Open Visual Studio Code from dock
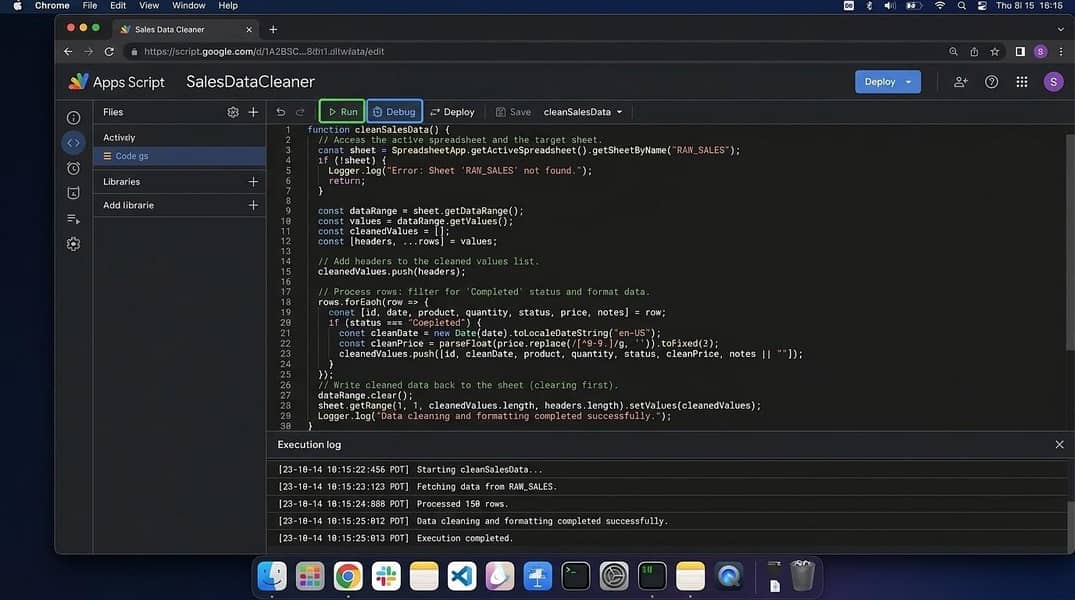Screen dimensions: 1075x600 click(462, 575)
